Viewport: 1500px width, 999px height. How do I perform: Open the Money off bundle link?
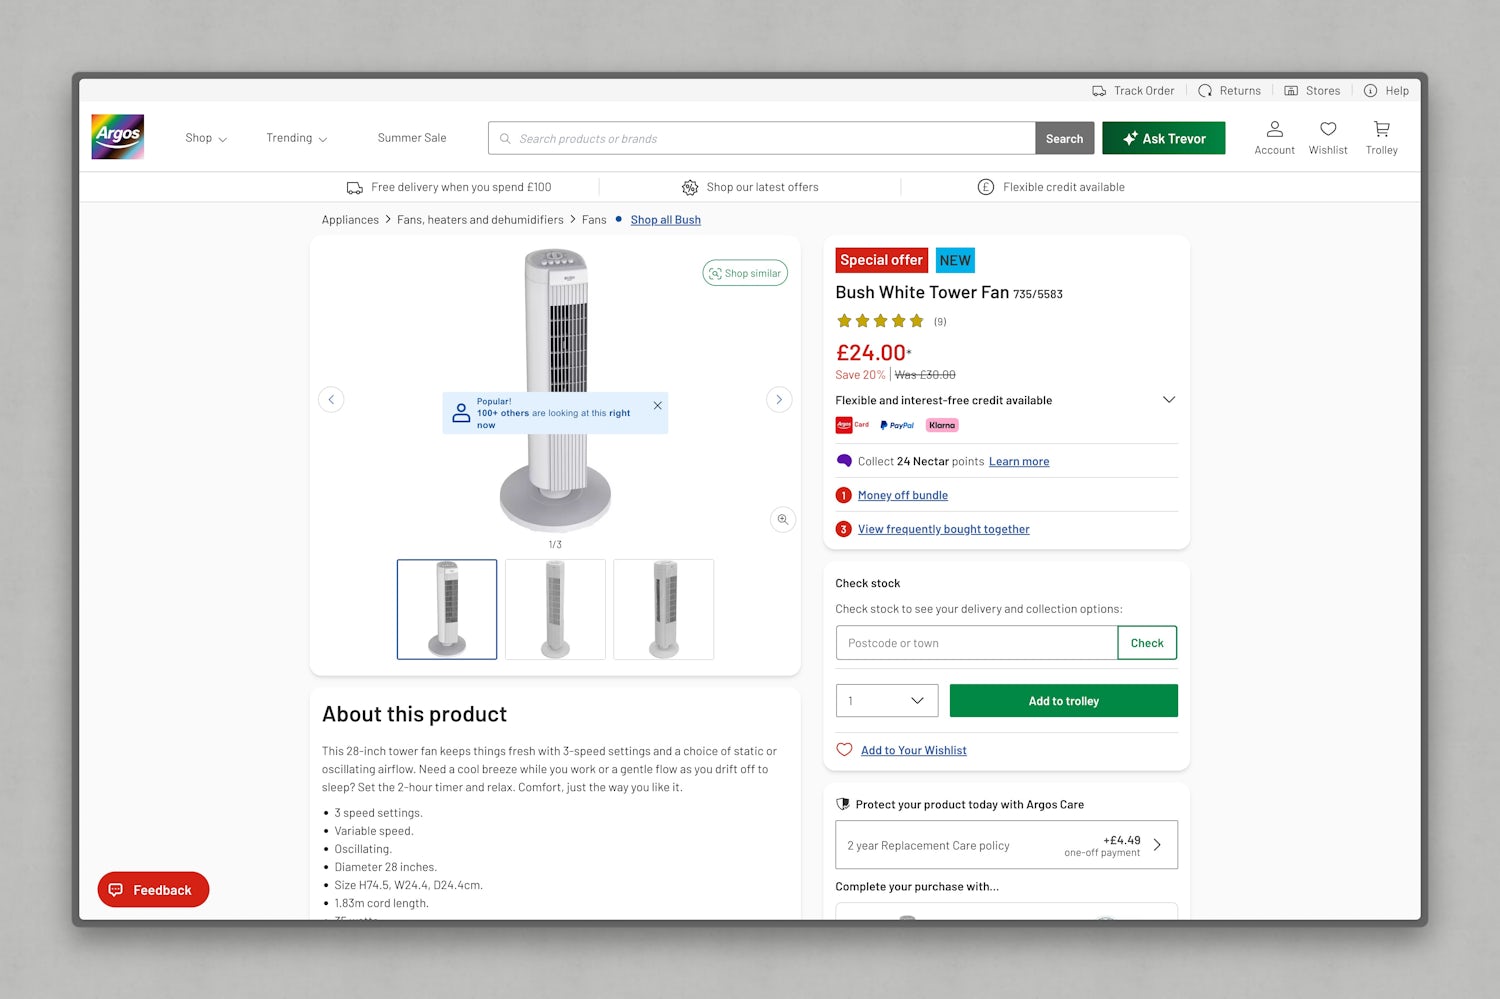(x=903, y=495)
